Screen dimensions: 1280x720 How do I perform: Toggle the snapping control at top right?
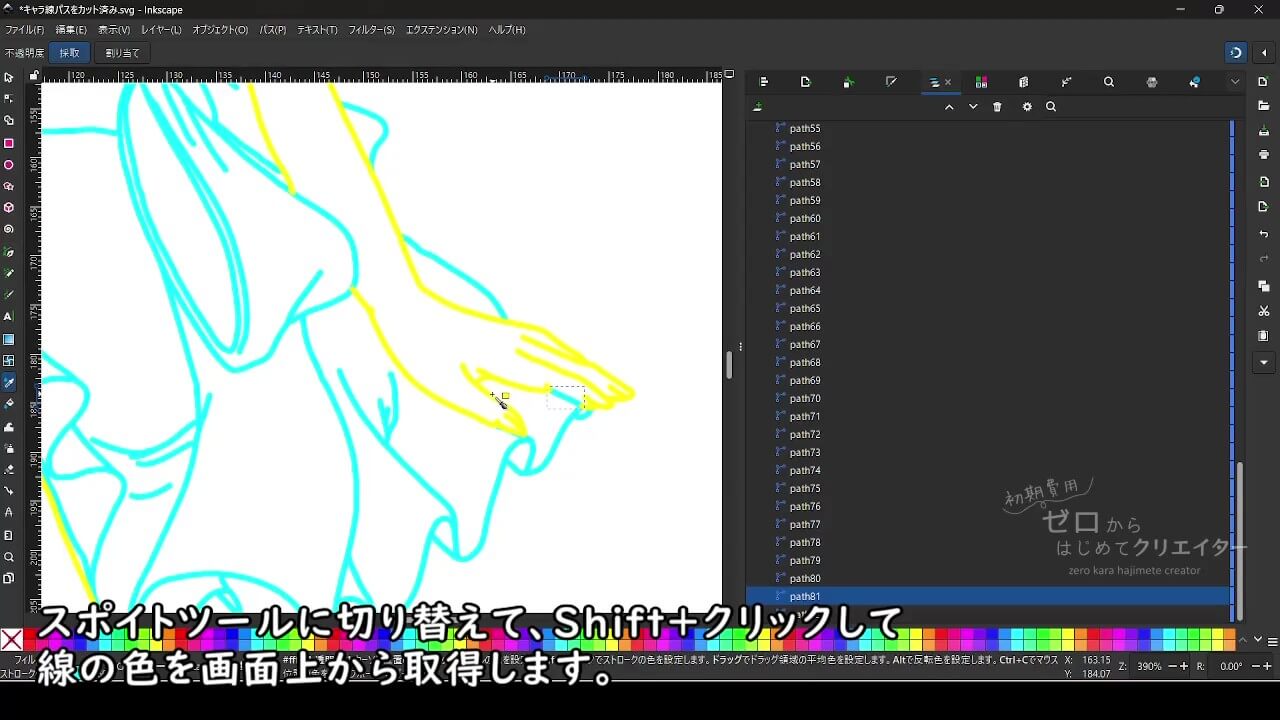pos(1236,53)
